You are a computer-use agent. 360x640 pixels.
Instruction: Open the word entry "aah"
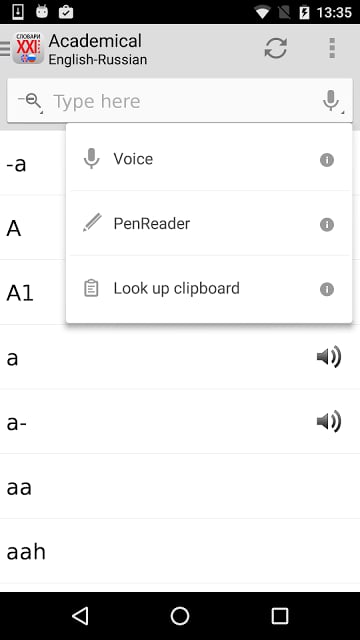(180, 551)
